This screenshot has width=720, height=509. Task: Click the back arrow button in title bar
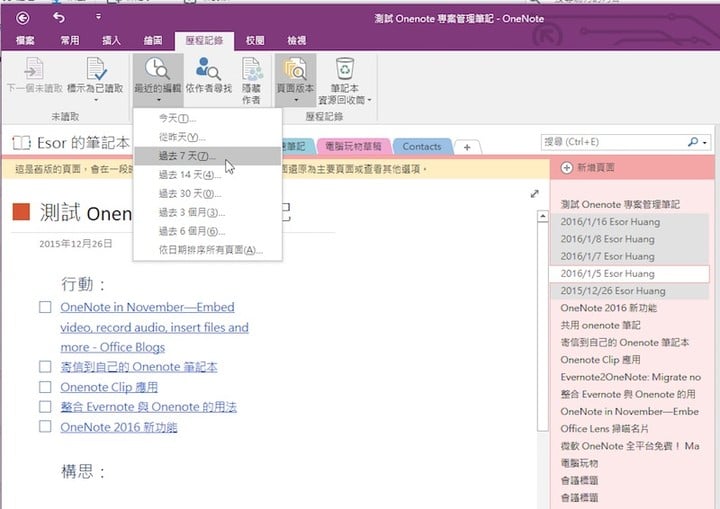coord(23,17)
